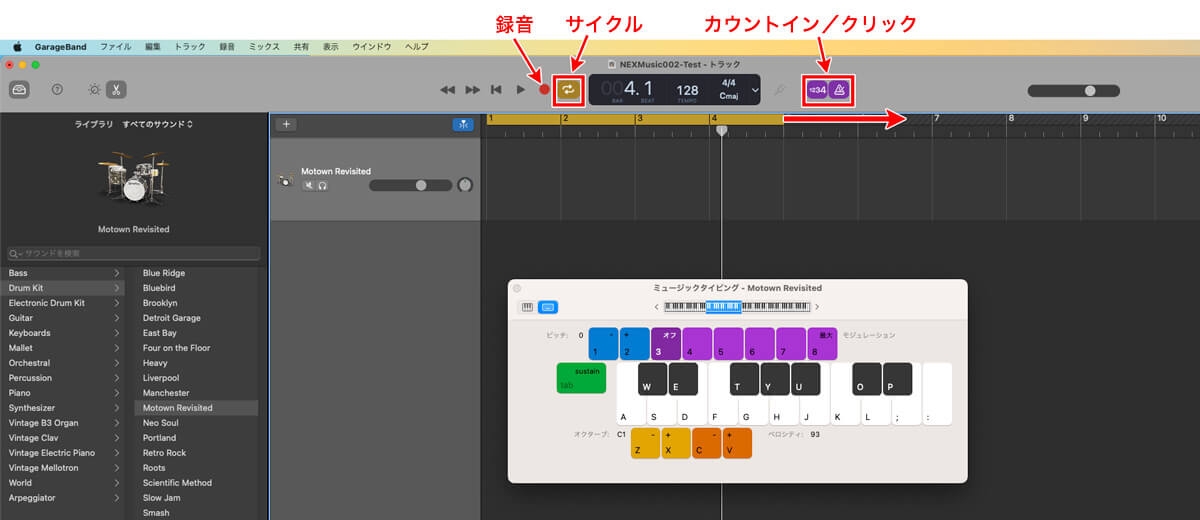Start recording with the red Record button

[544, 90]
